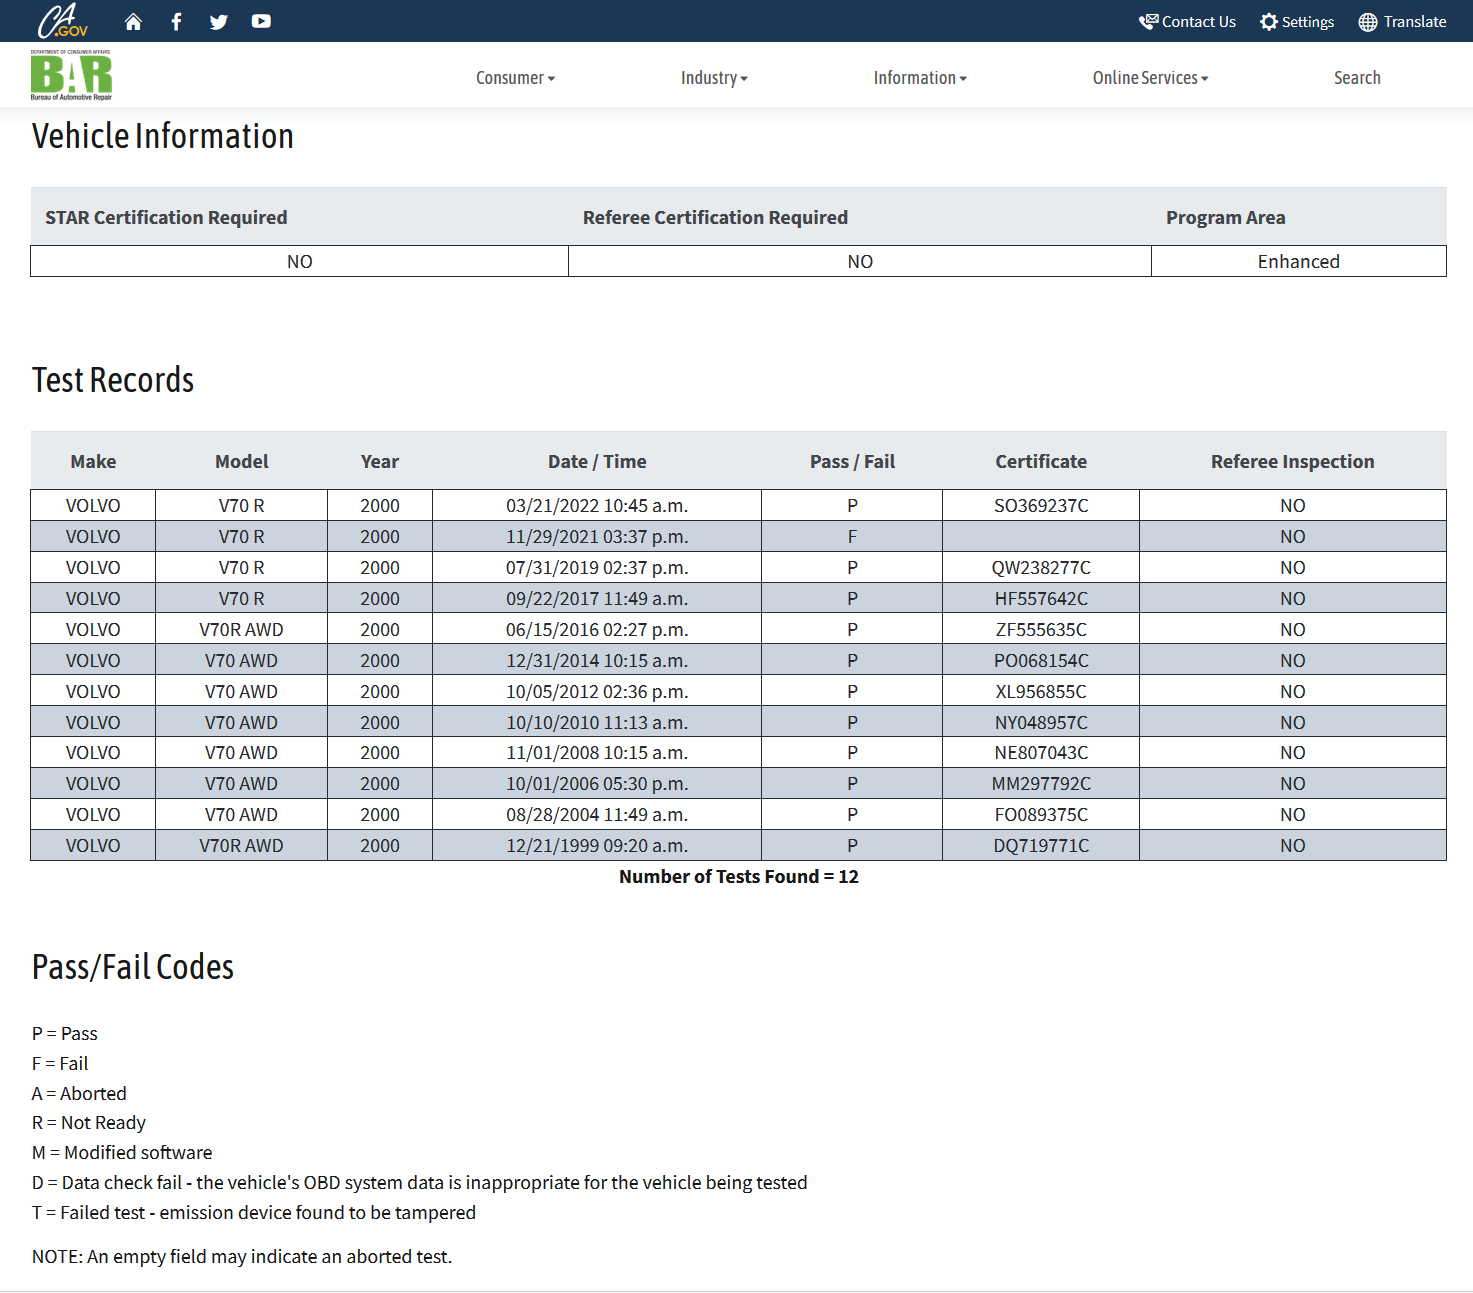Viewport: 1473px width, 1293px height.
Task: Open the Information dropdown menu
Action: click(920, 78)
